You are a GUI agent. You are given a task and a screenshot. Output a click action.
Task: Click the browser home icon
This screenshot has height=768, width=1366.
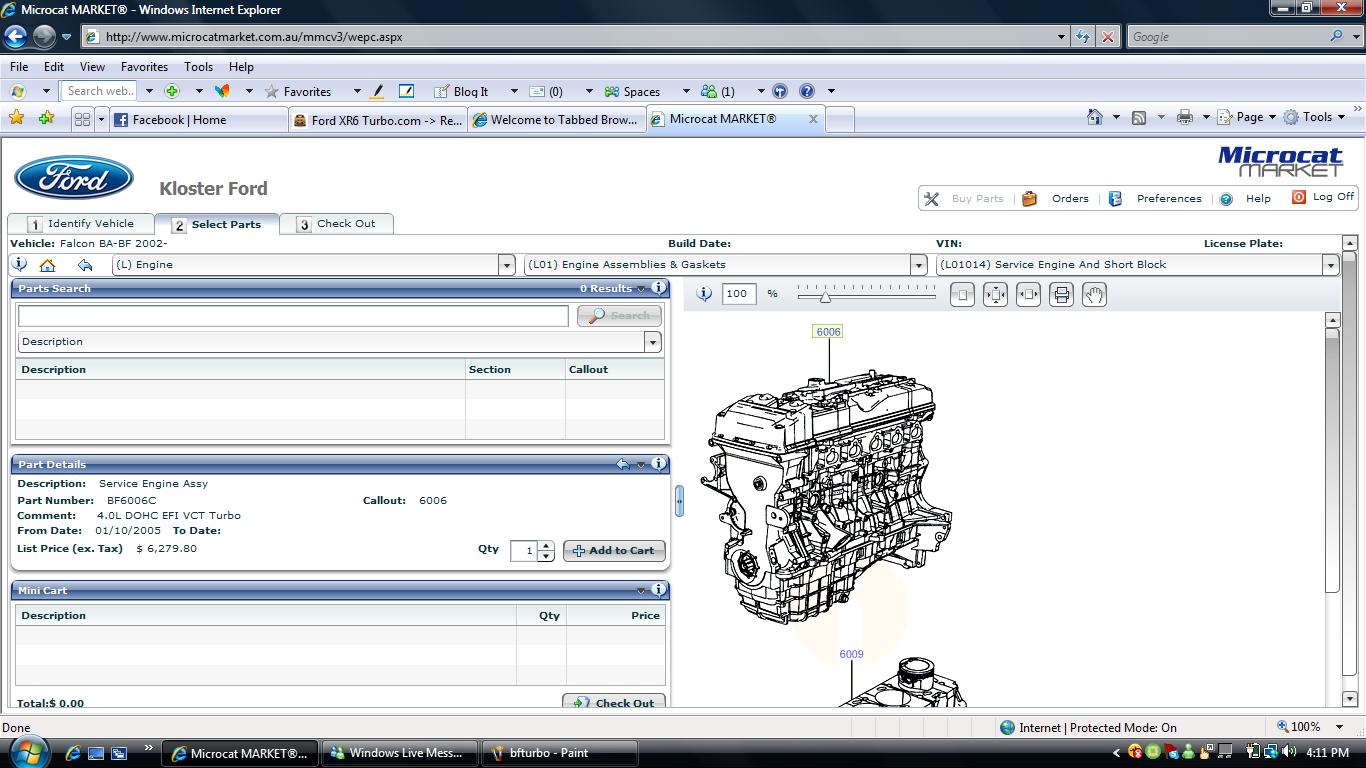(x=1095, y=117)
